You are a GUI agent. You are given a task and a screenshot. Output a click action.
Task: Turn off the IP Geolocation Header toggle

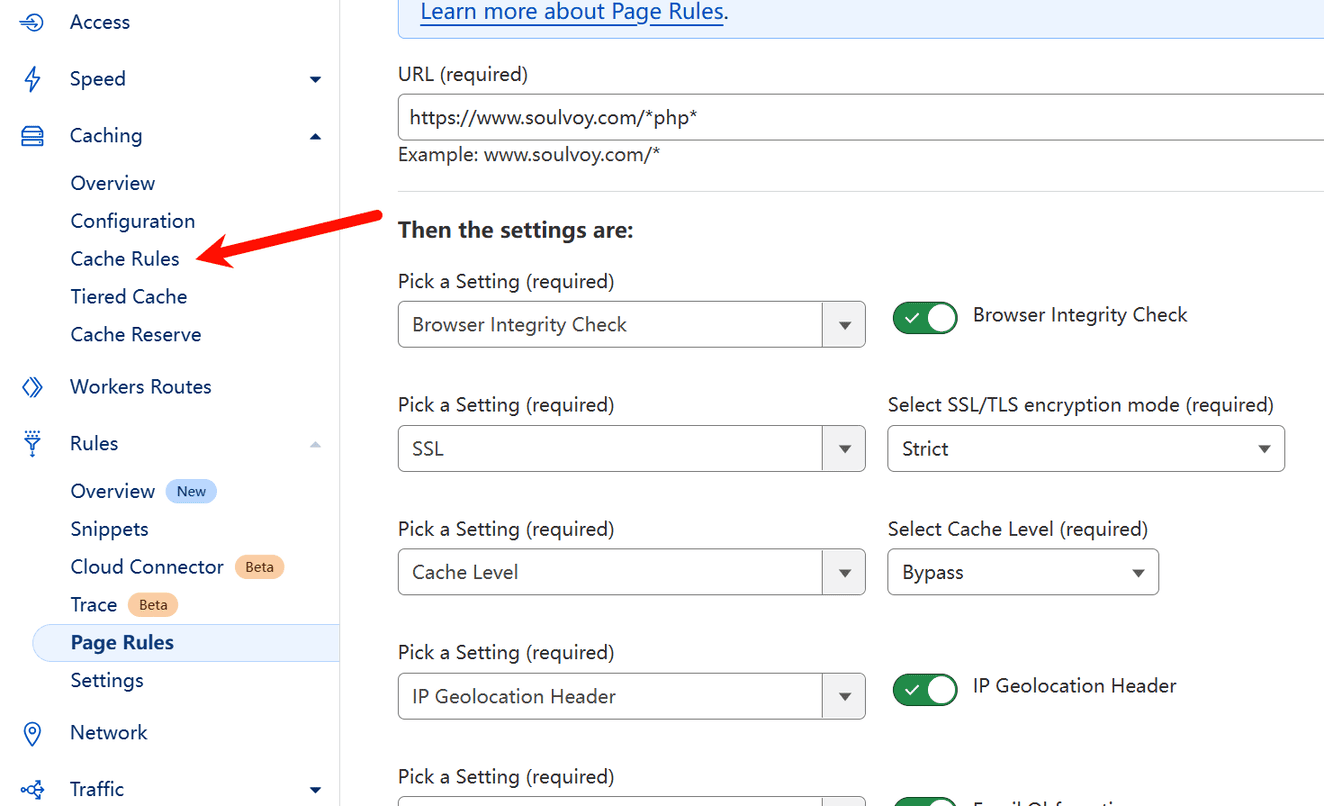(x=924, y=689)
